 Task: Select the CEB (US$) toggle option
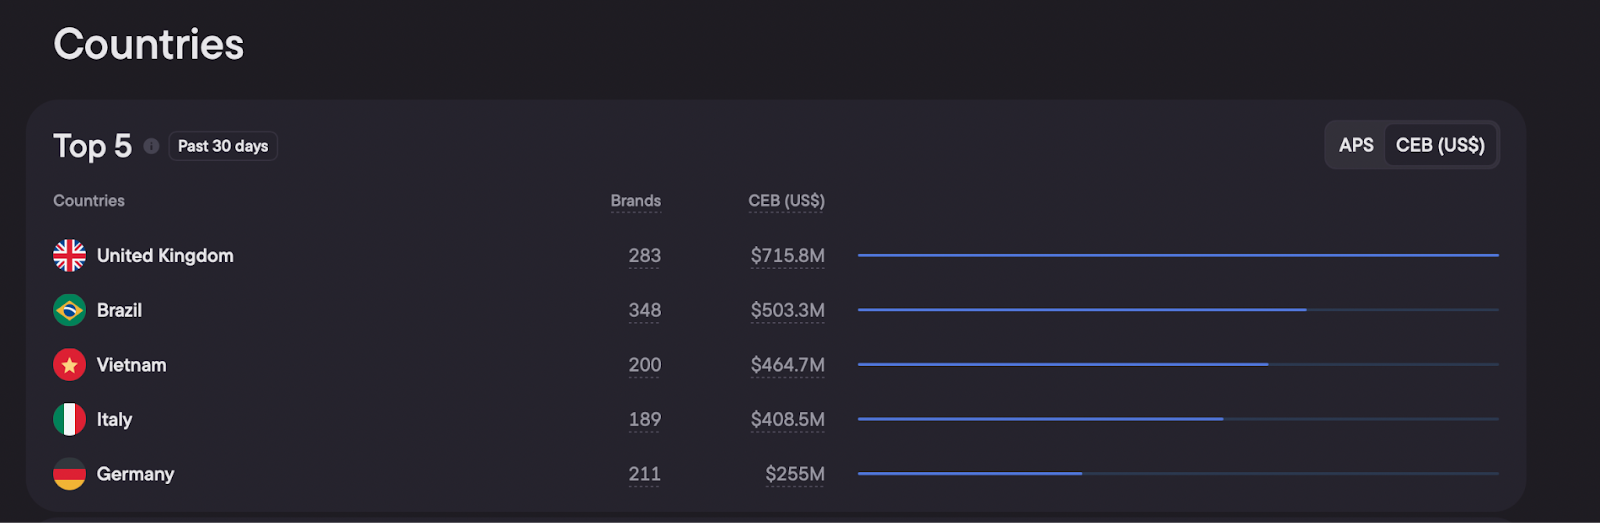point(1439,145)
